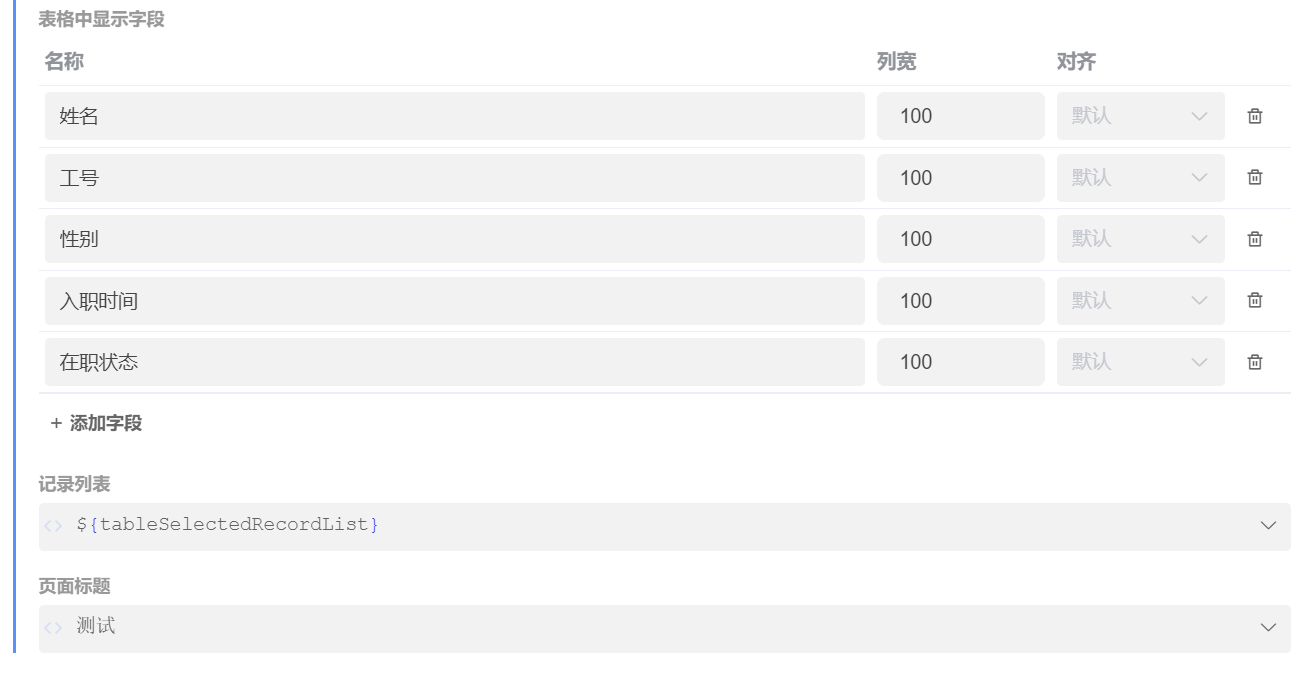This screenshot has height=680, width=1315.
Task: Open the alignment dropdown on the 在职状态 row
Action: (1140, 361)
